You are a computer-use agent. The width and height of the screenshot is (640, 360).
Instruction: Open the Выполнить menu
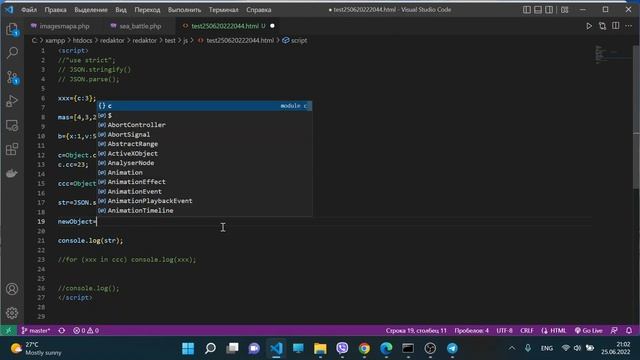click(184, 9)
